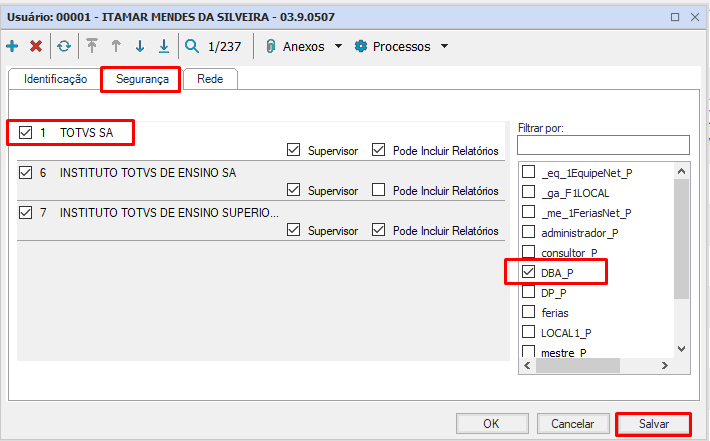Viewport: 710px width, 441px height.
Task: Open search with magnifier icon
Action: [x=192, y=46]
